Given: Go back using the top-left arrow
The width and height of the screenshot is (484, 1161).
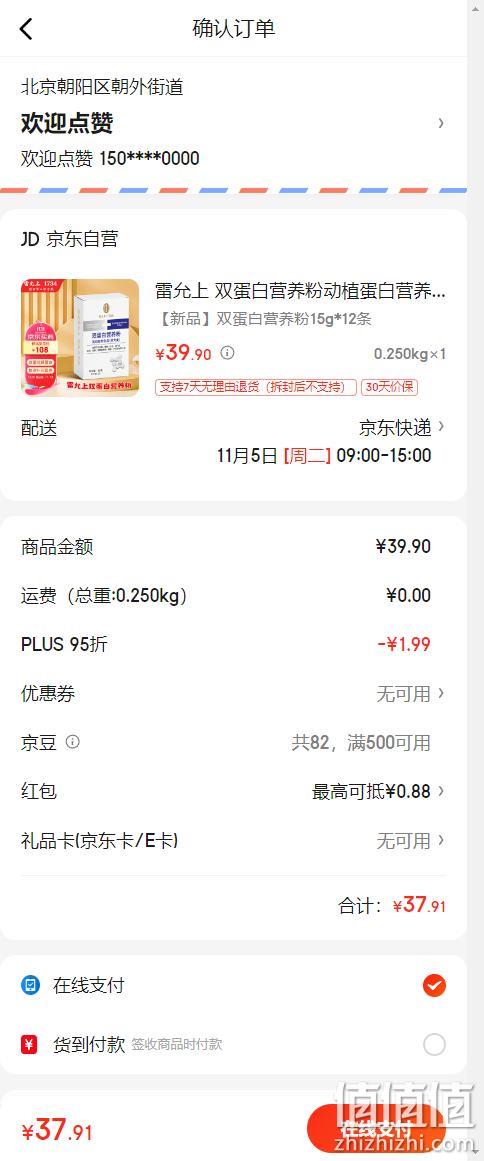Looking at the screenshot, I should tap(26, 29).
